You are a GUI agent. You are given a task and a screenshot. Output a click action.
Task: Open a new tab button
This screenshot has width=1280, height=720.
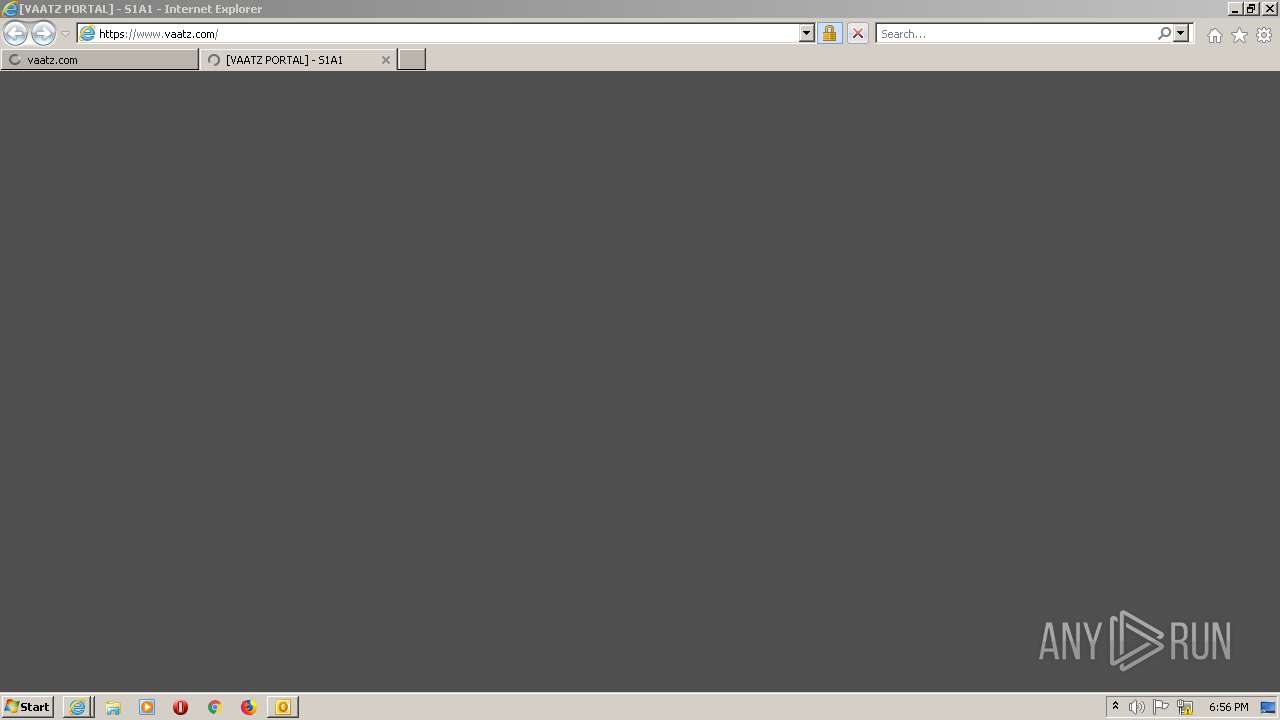pyautogui.click(x=412, y=60)
